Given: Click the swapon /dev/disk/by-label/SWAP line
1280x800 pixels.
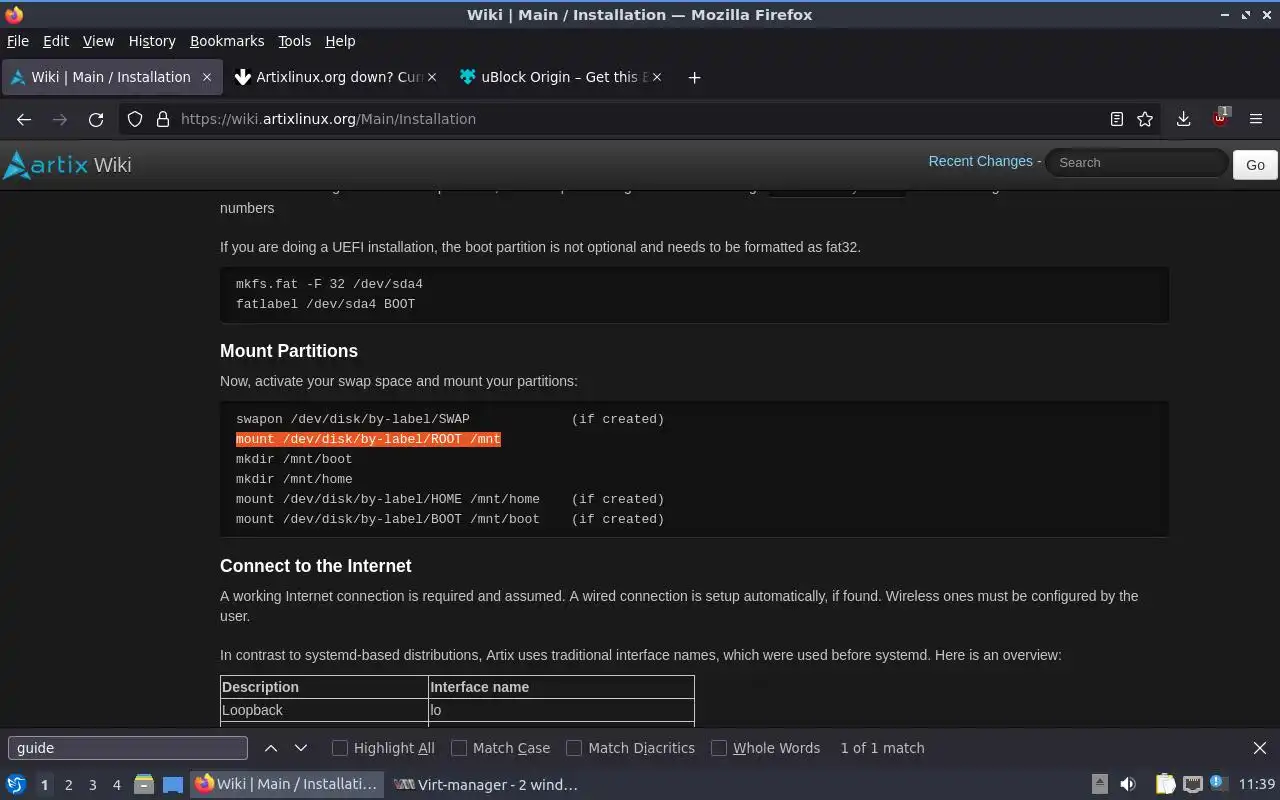Looking at the screenshot, I should [x=352, y=419].
